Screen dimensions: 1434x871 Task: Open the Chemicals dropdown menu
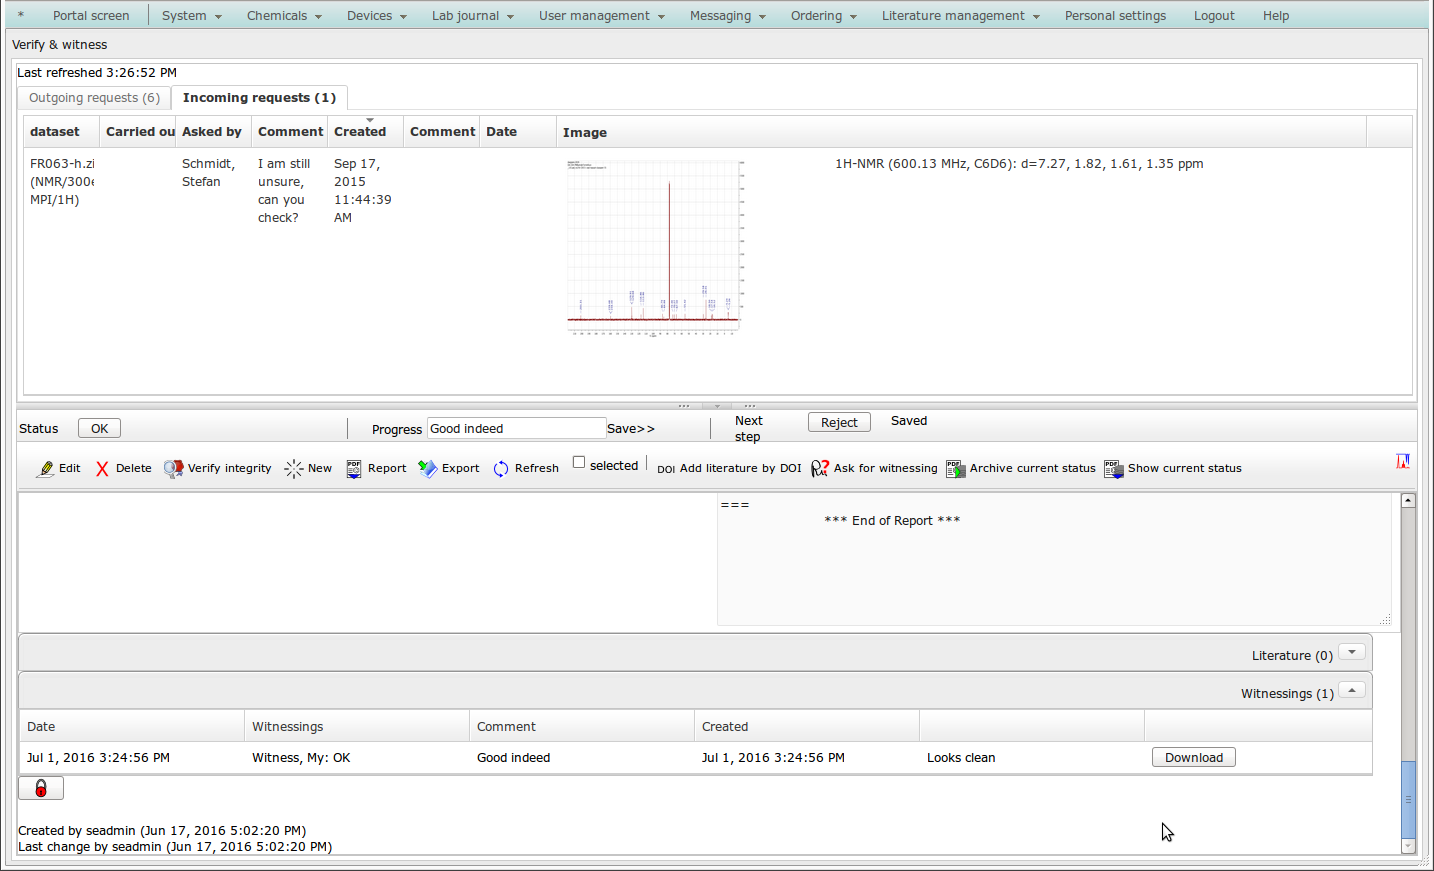[284, 16]
